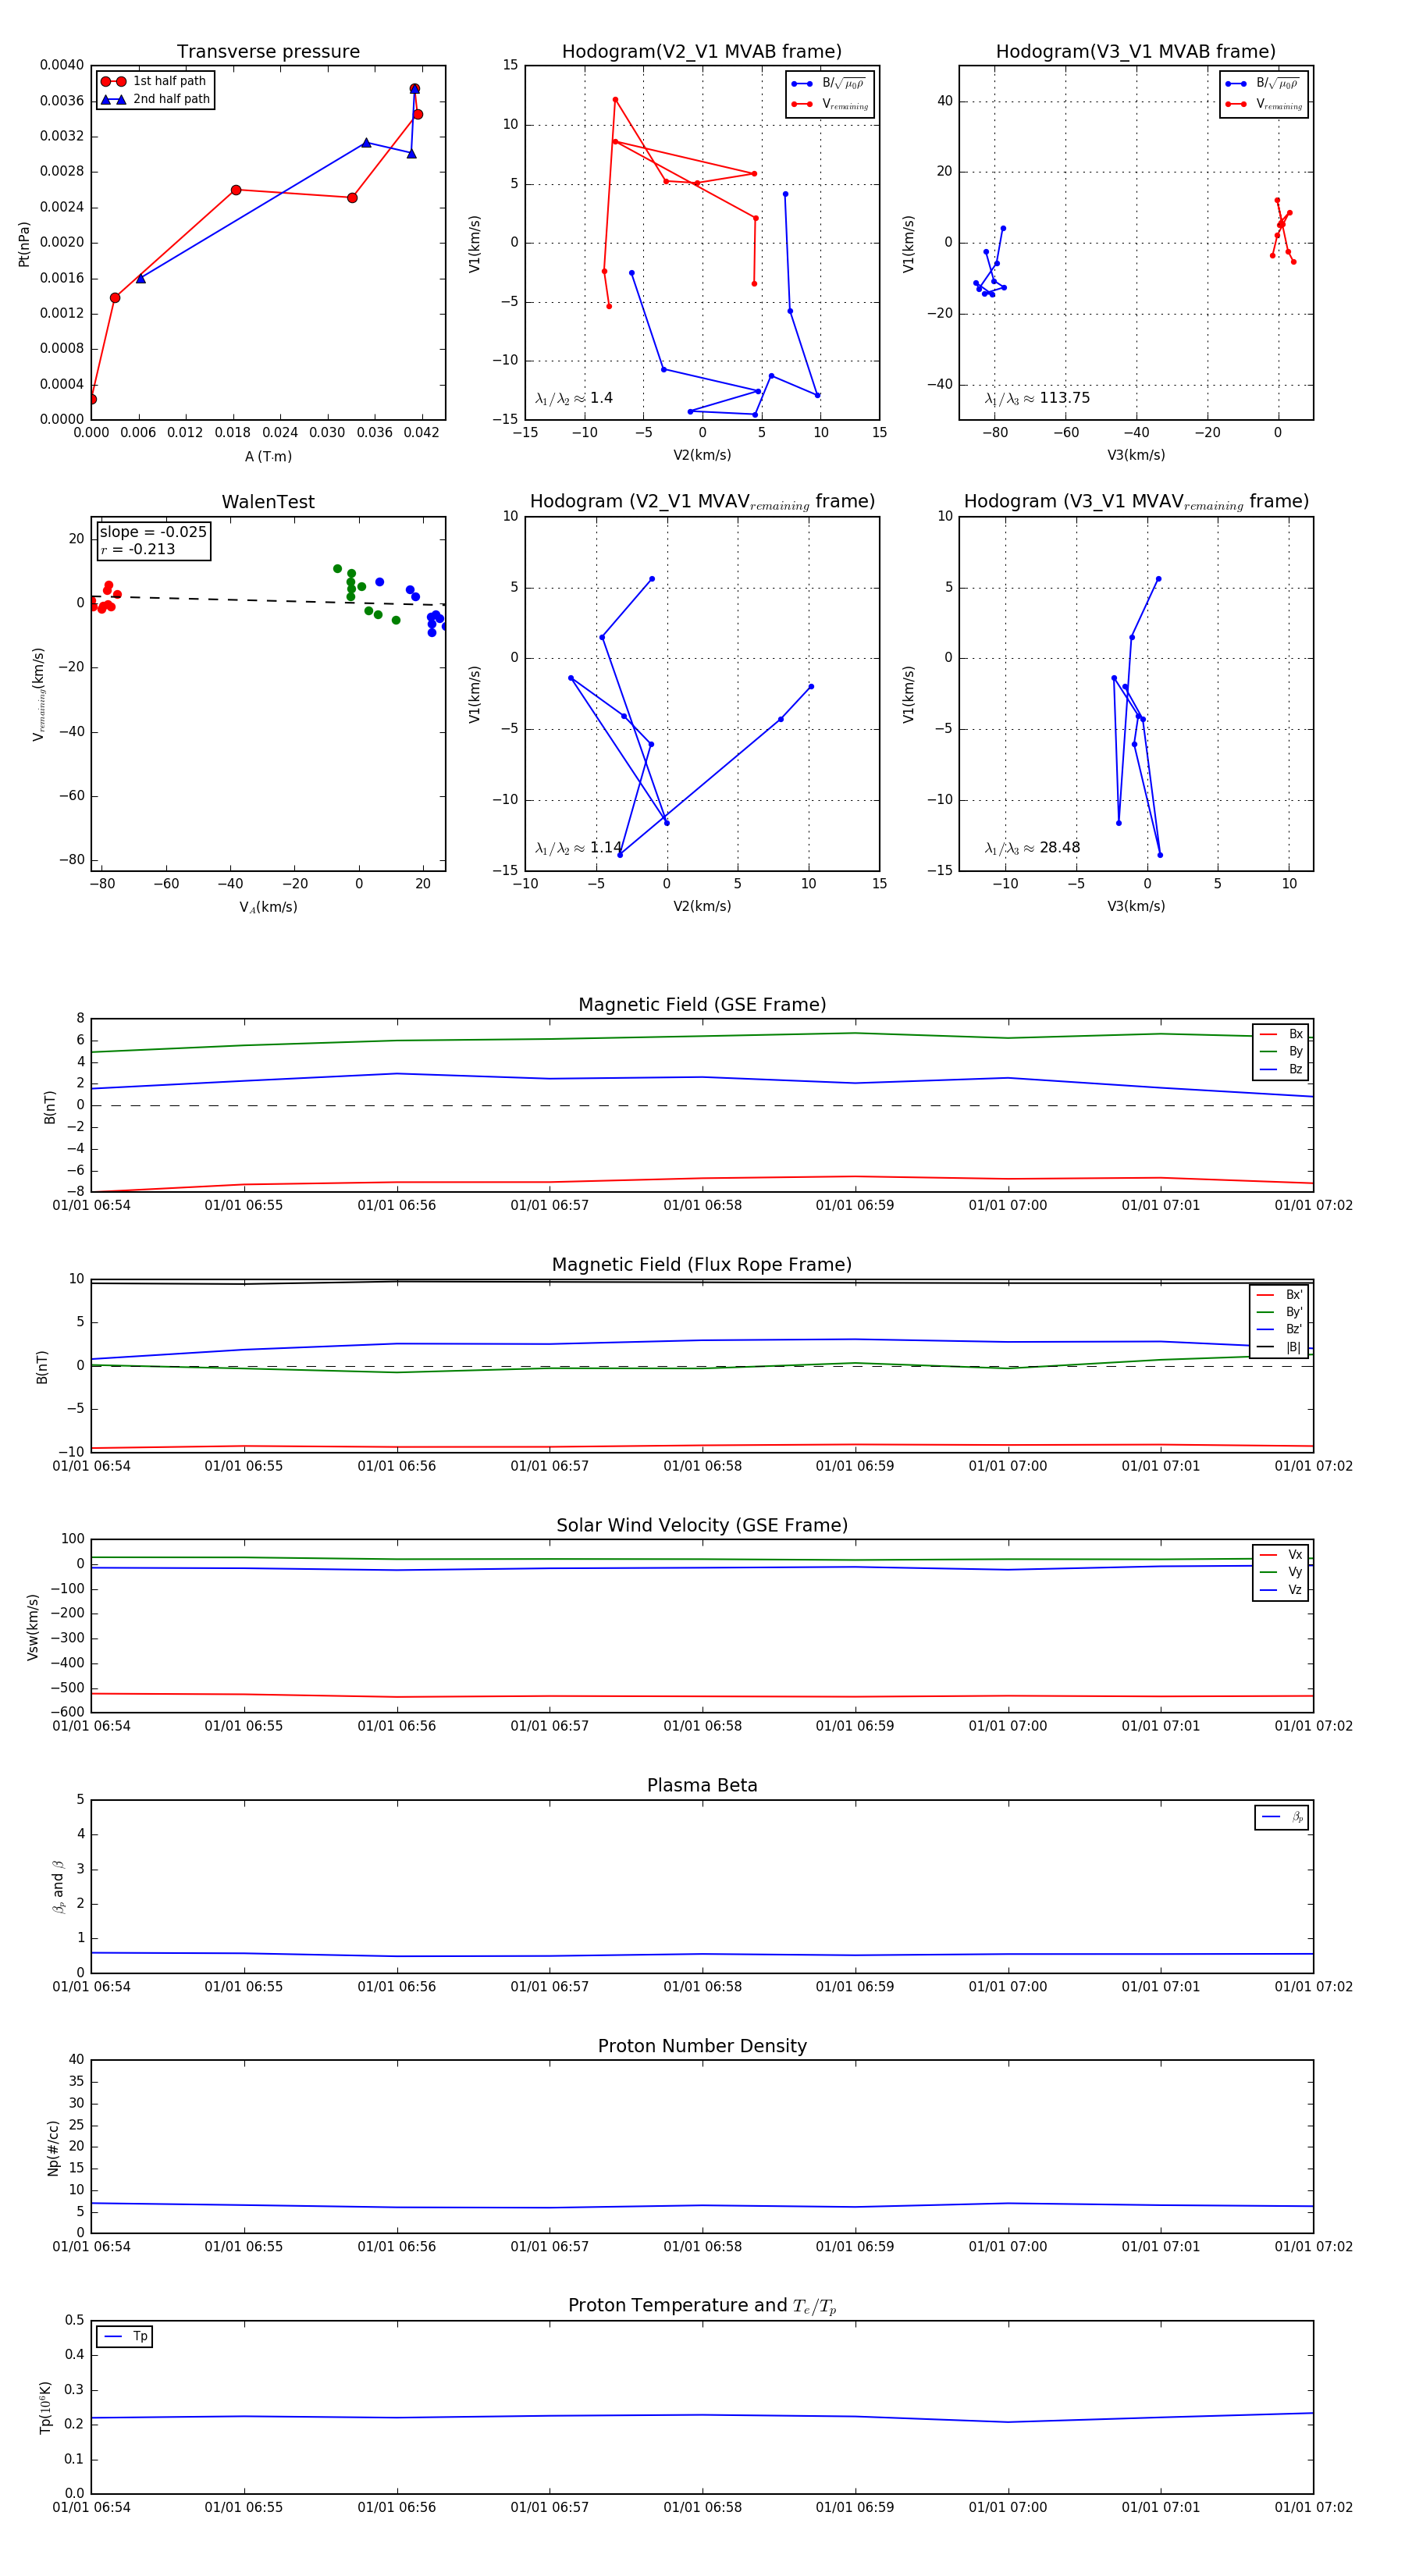Viewport: 1405px width, 2576px height.
Task: Click the 'Hodogram(V2_V1 MVAB frame)' title
Action: (702, 52)
